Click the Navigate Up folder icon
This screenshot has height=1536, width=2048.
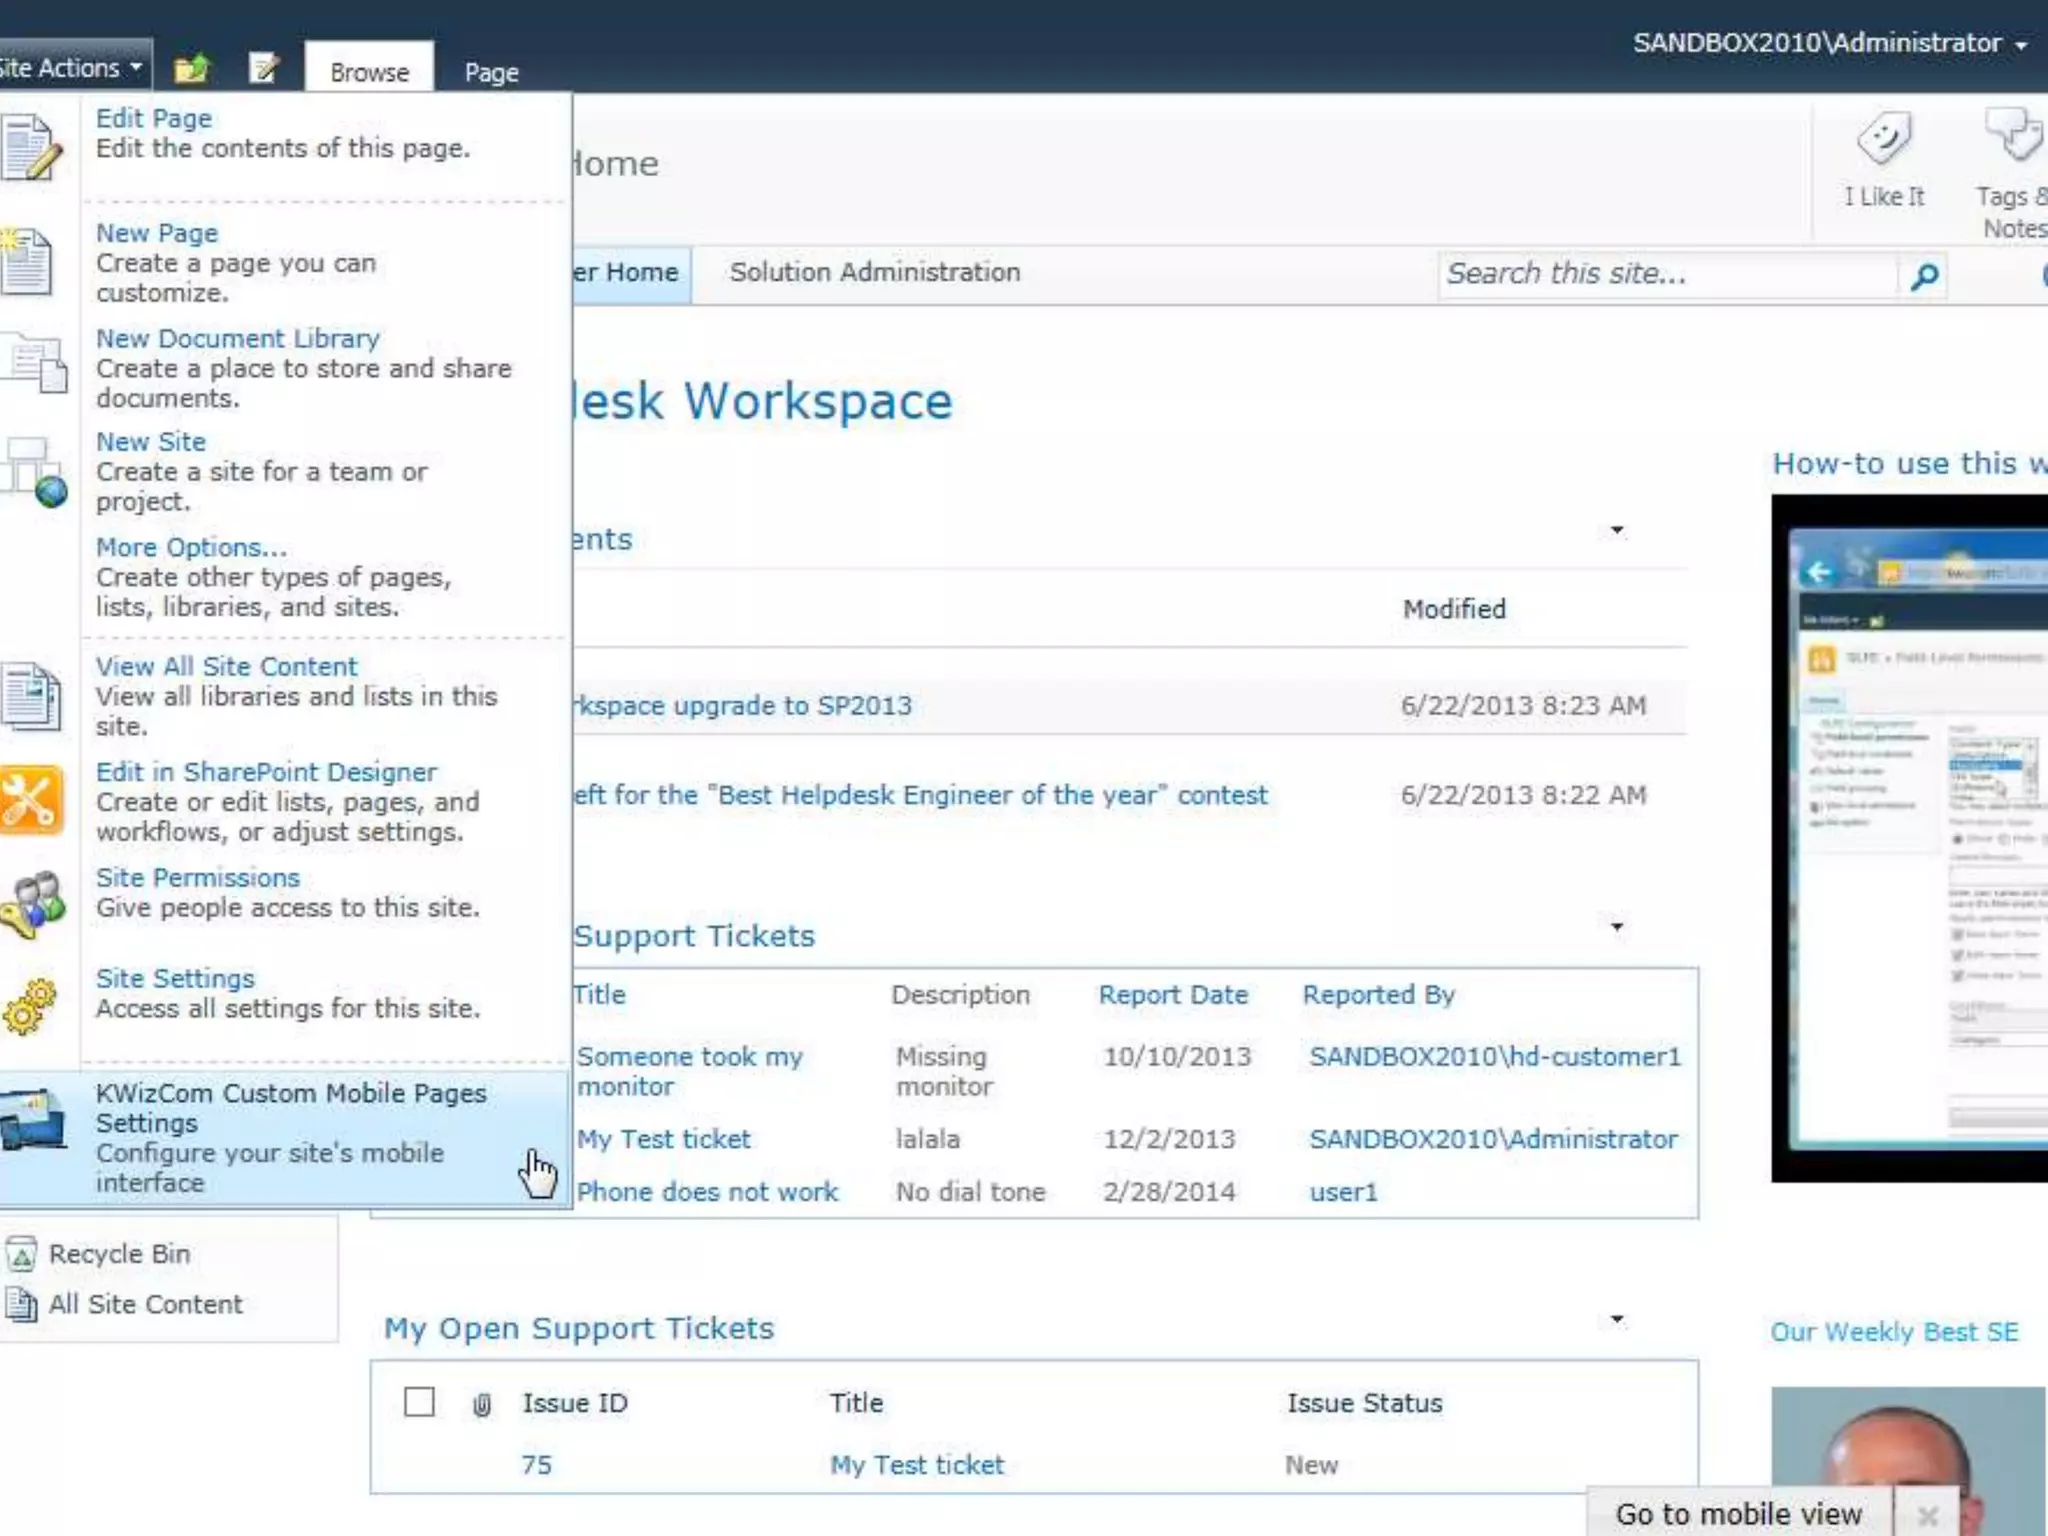click(x=191, y=68)
